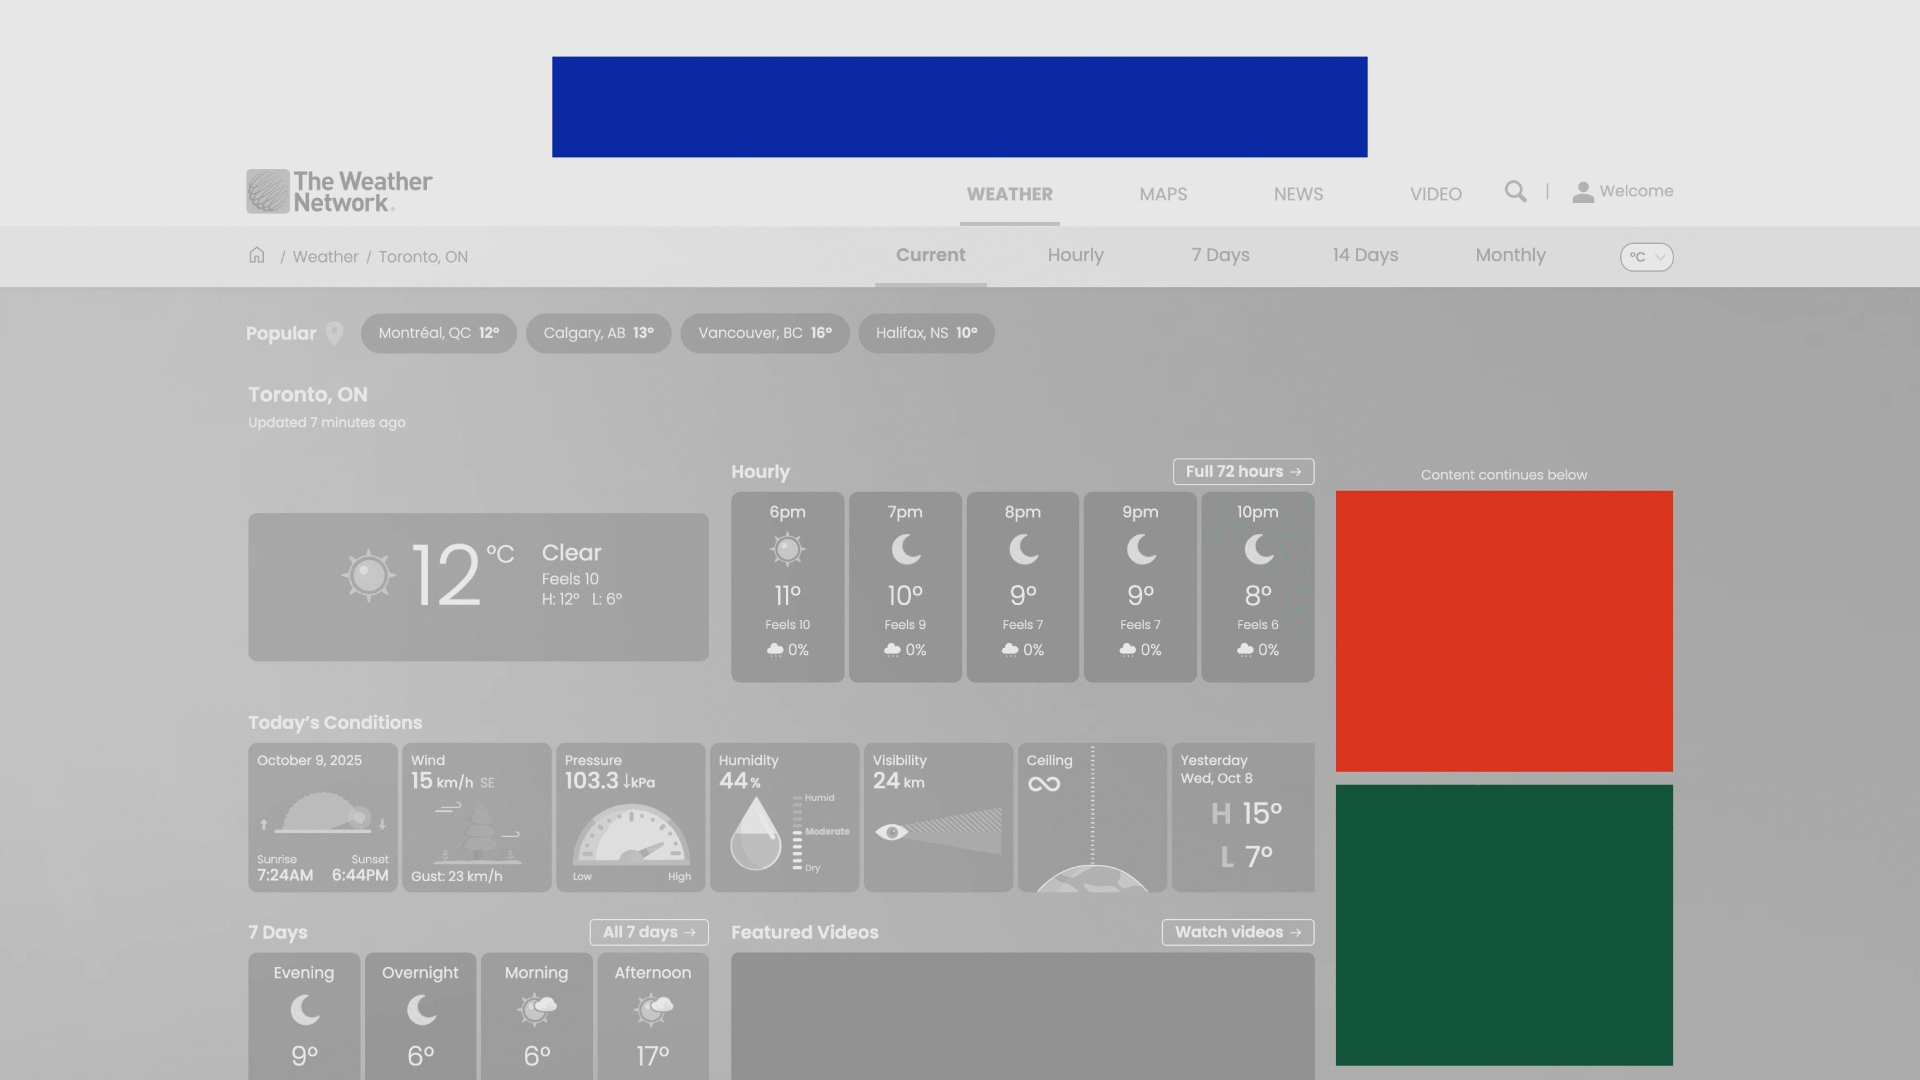This screenshot has height=1080, width=1920.
Task: Click the Popular location pin icon
Action: click(x=334, y=333)
